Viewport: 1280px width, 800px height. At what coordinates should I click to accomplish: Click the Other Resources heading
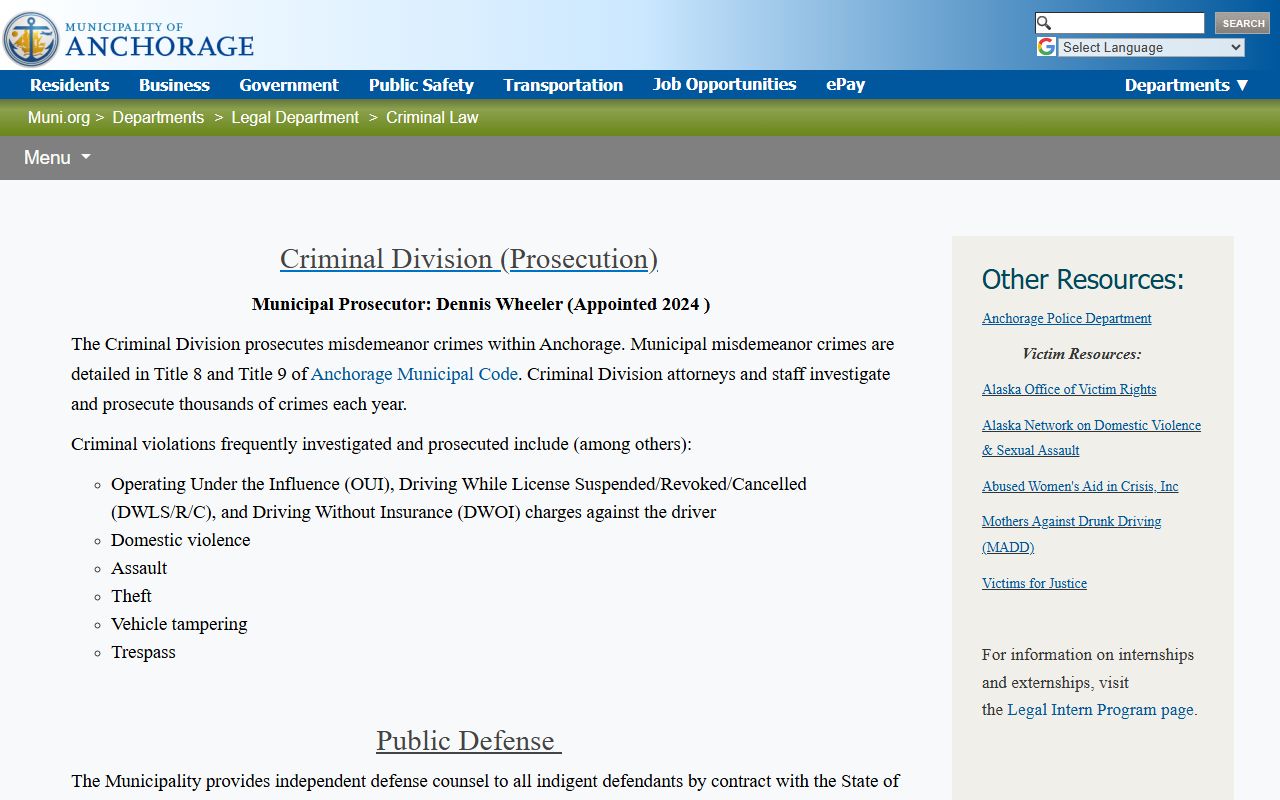[1083, 279]
